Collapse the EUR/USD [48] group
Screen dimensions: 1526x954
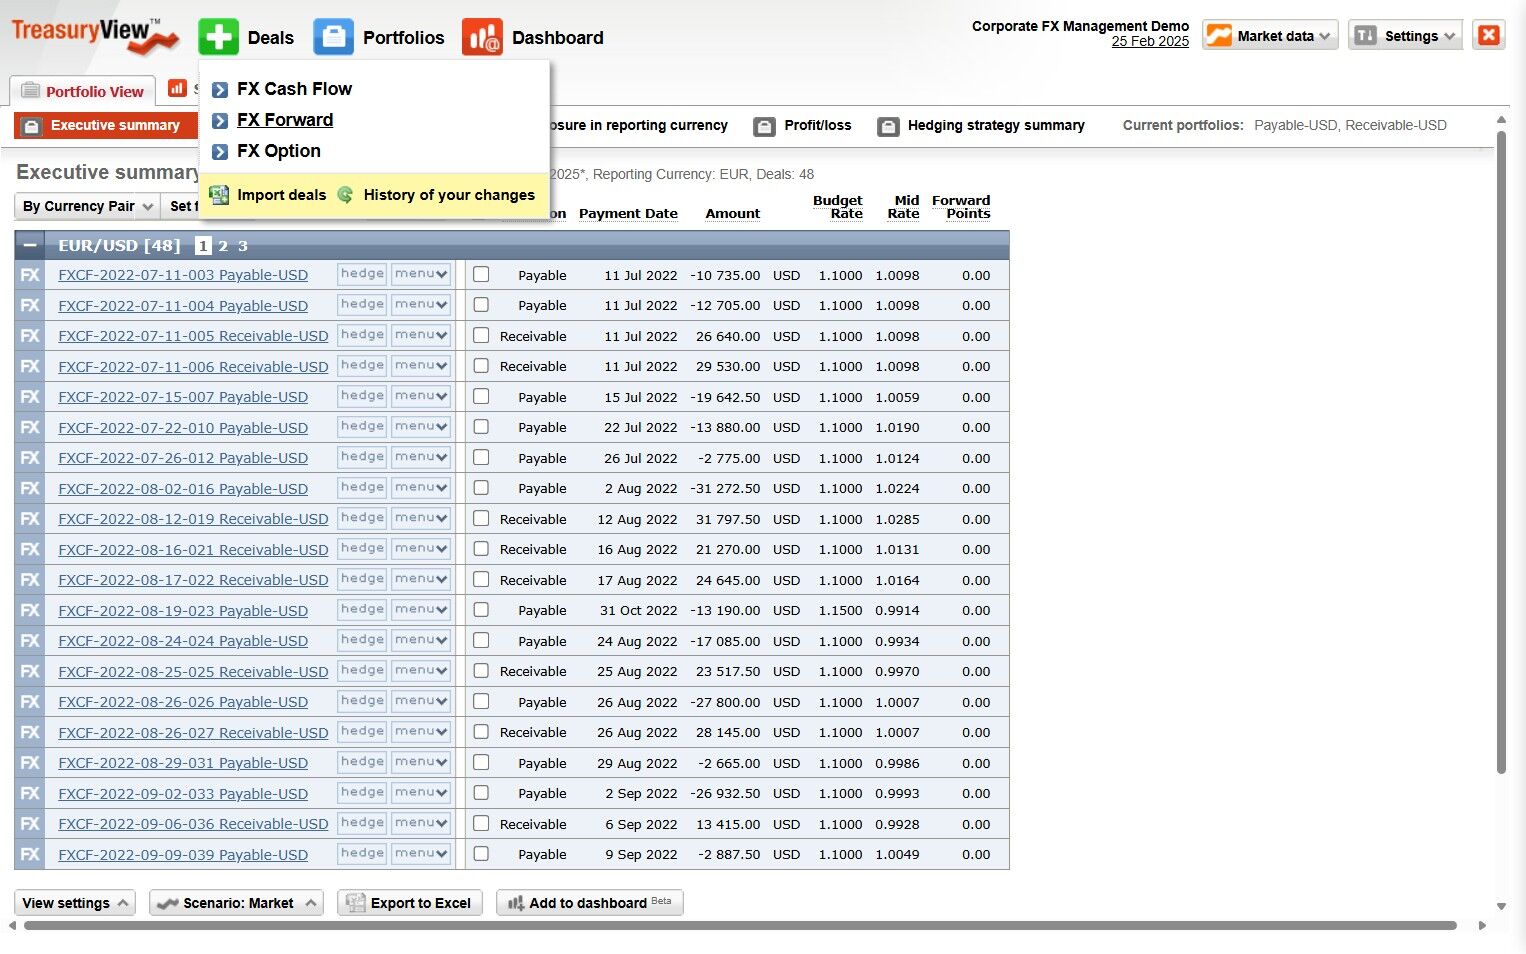tap(30, 246)
